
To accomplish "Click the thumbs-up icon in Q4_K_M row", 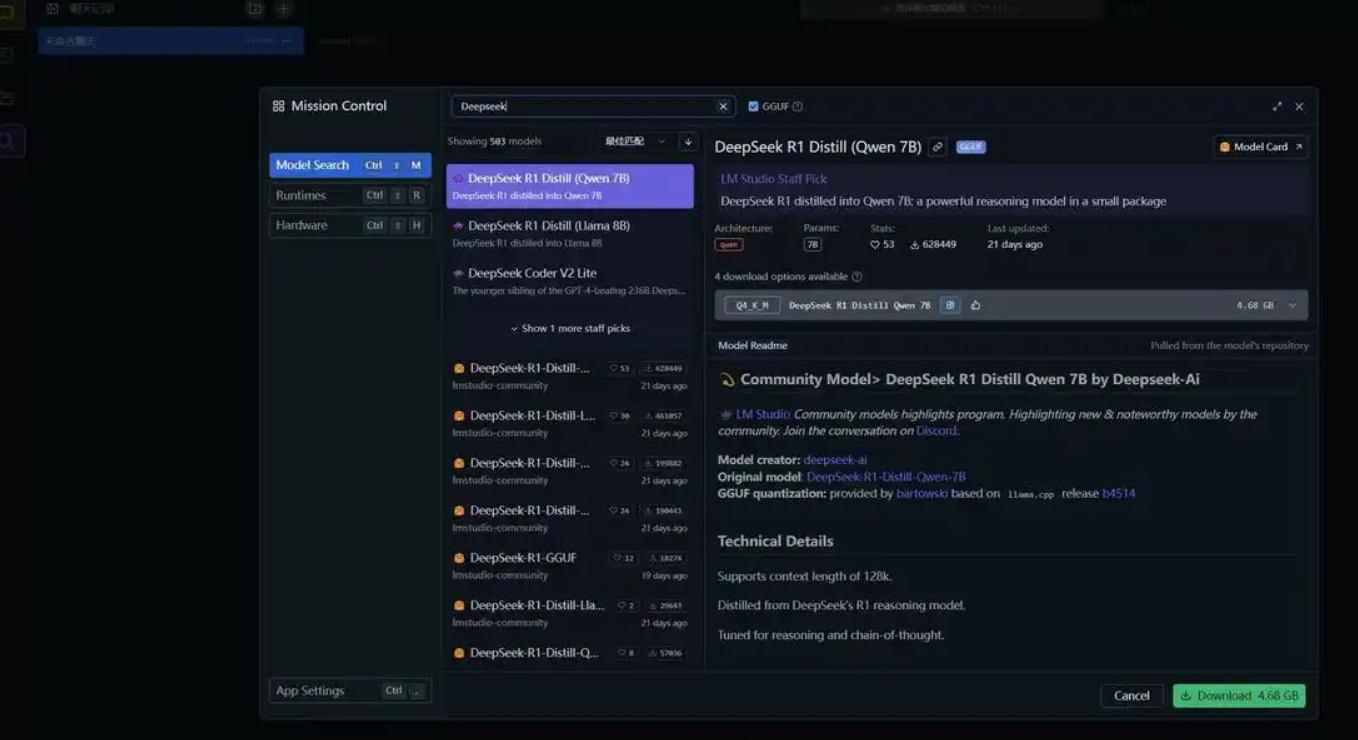I will click(976, 305).
